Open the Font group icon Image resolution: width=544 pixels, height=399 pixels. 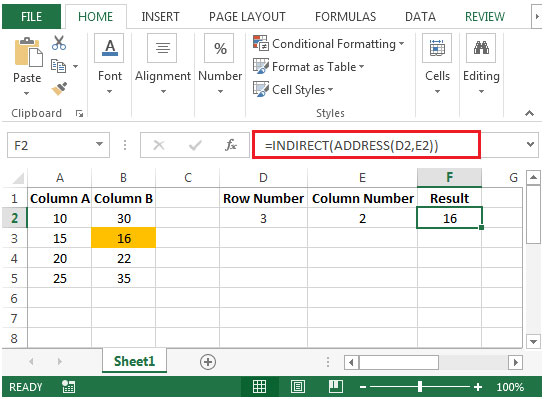click(x=110, y=48)
